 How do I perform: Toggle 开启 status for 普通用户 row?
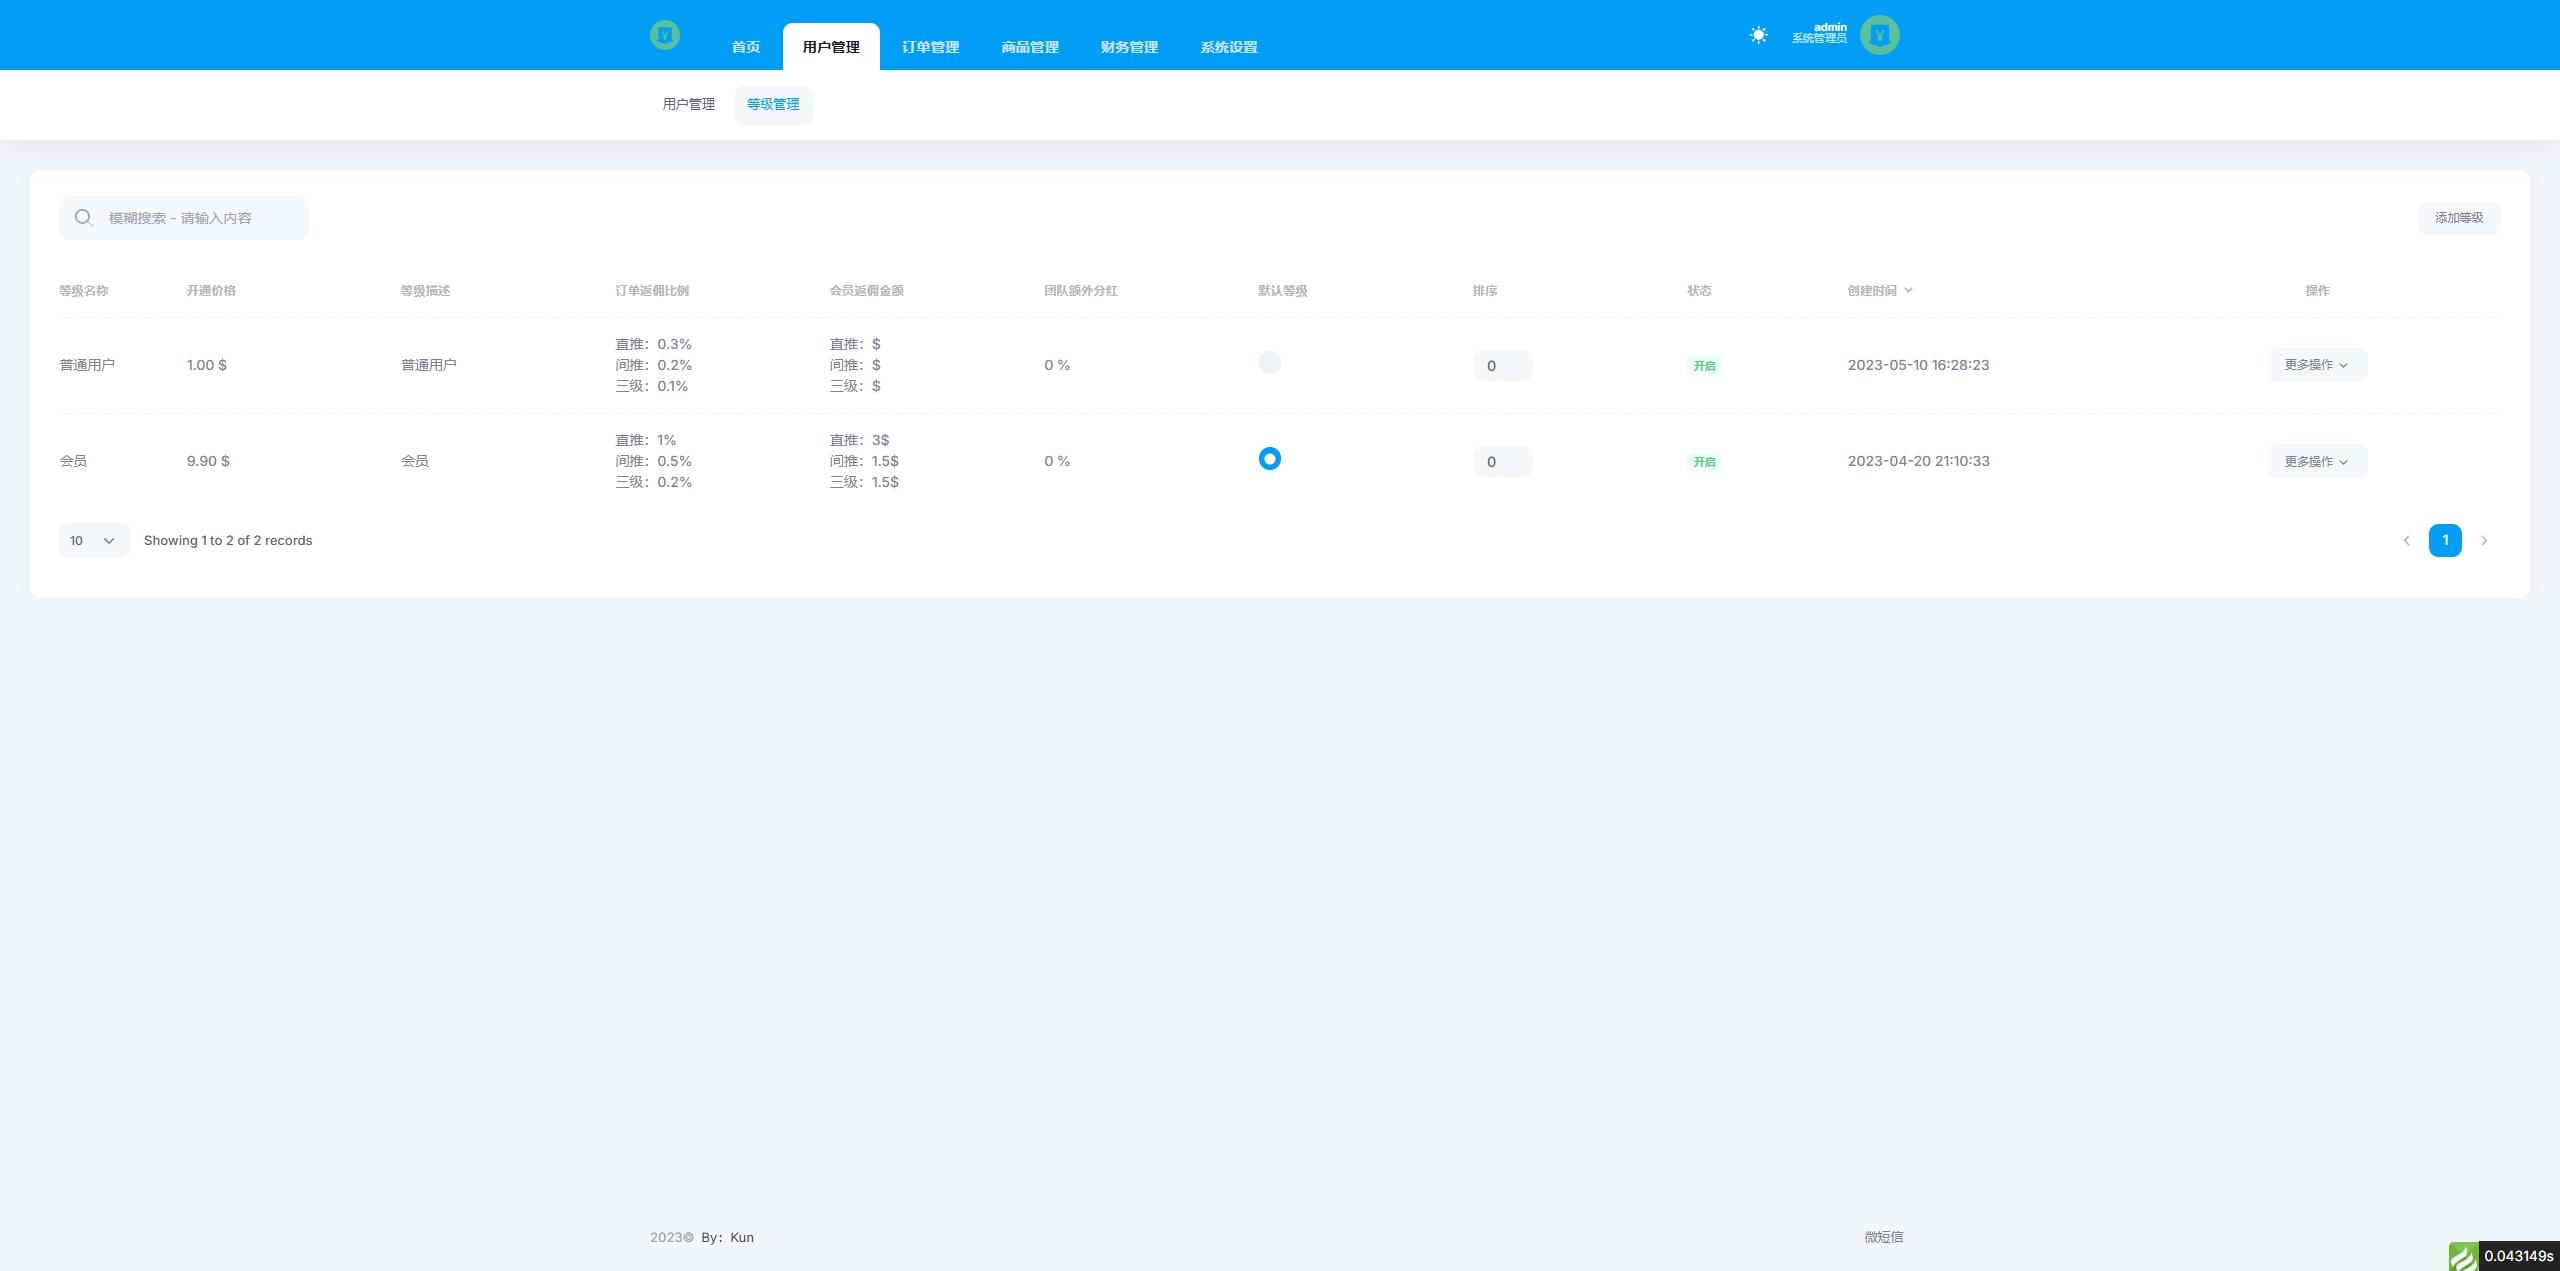(1704, 366)
